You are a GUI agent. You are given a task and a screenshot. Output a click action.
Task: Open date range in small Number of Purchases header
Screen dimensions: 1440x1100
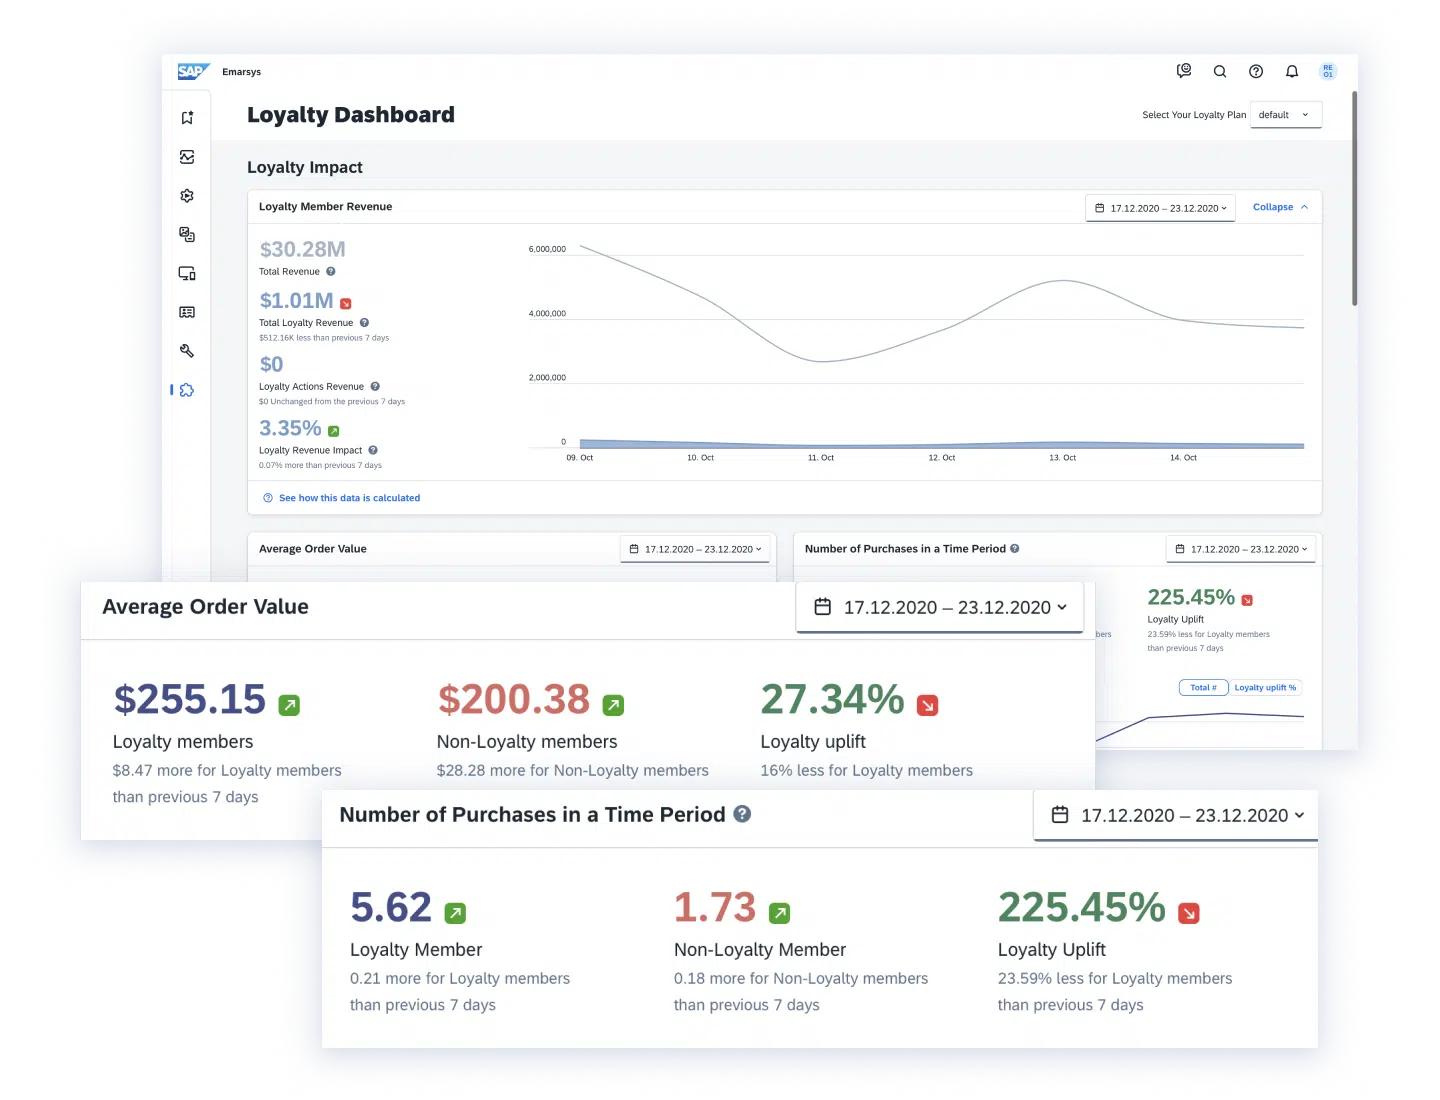pos(1241,549)
